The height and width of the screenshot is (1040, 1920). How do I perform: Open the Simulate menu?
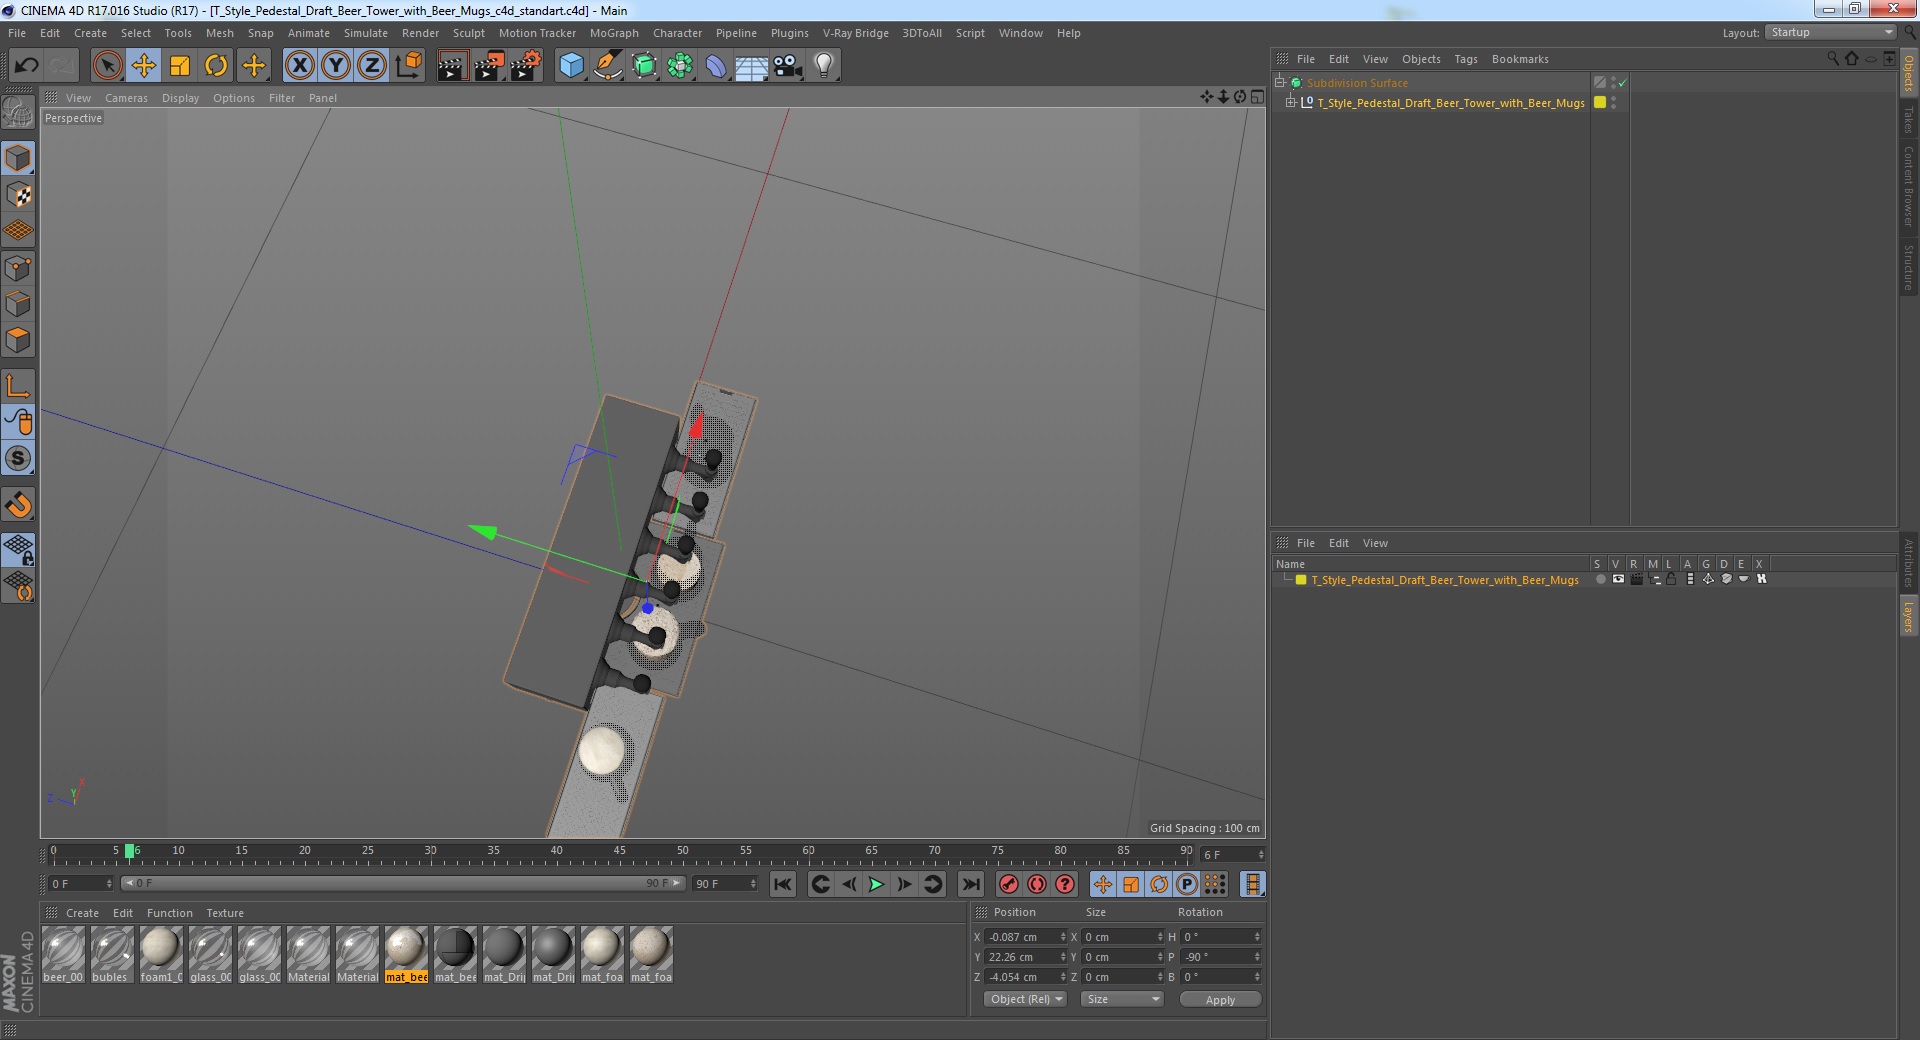(366, 33)
